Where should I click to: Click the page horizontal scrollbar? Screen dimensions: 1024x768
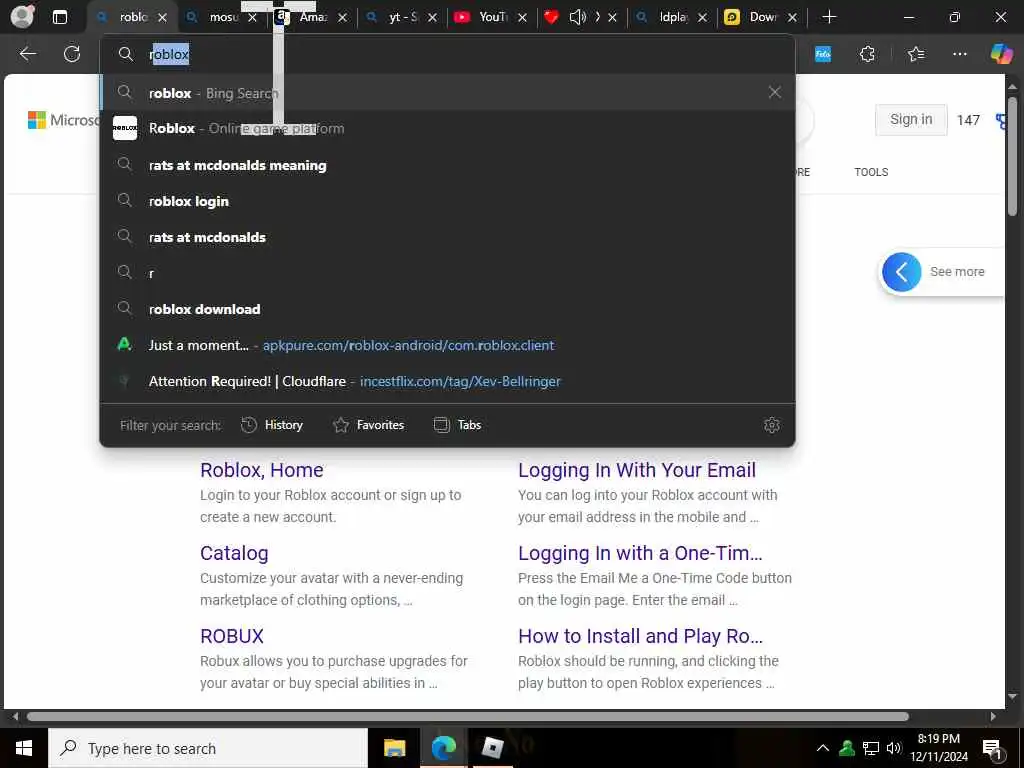point(467,716)
